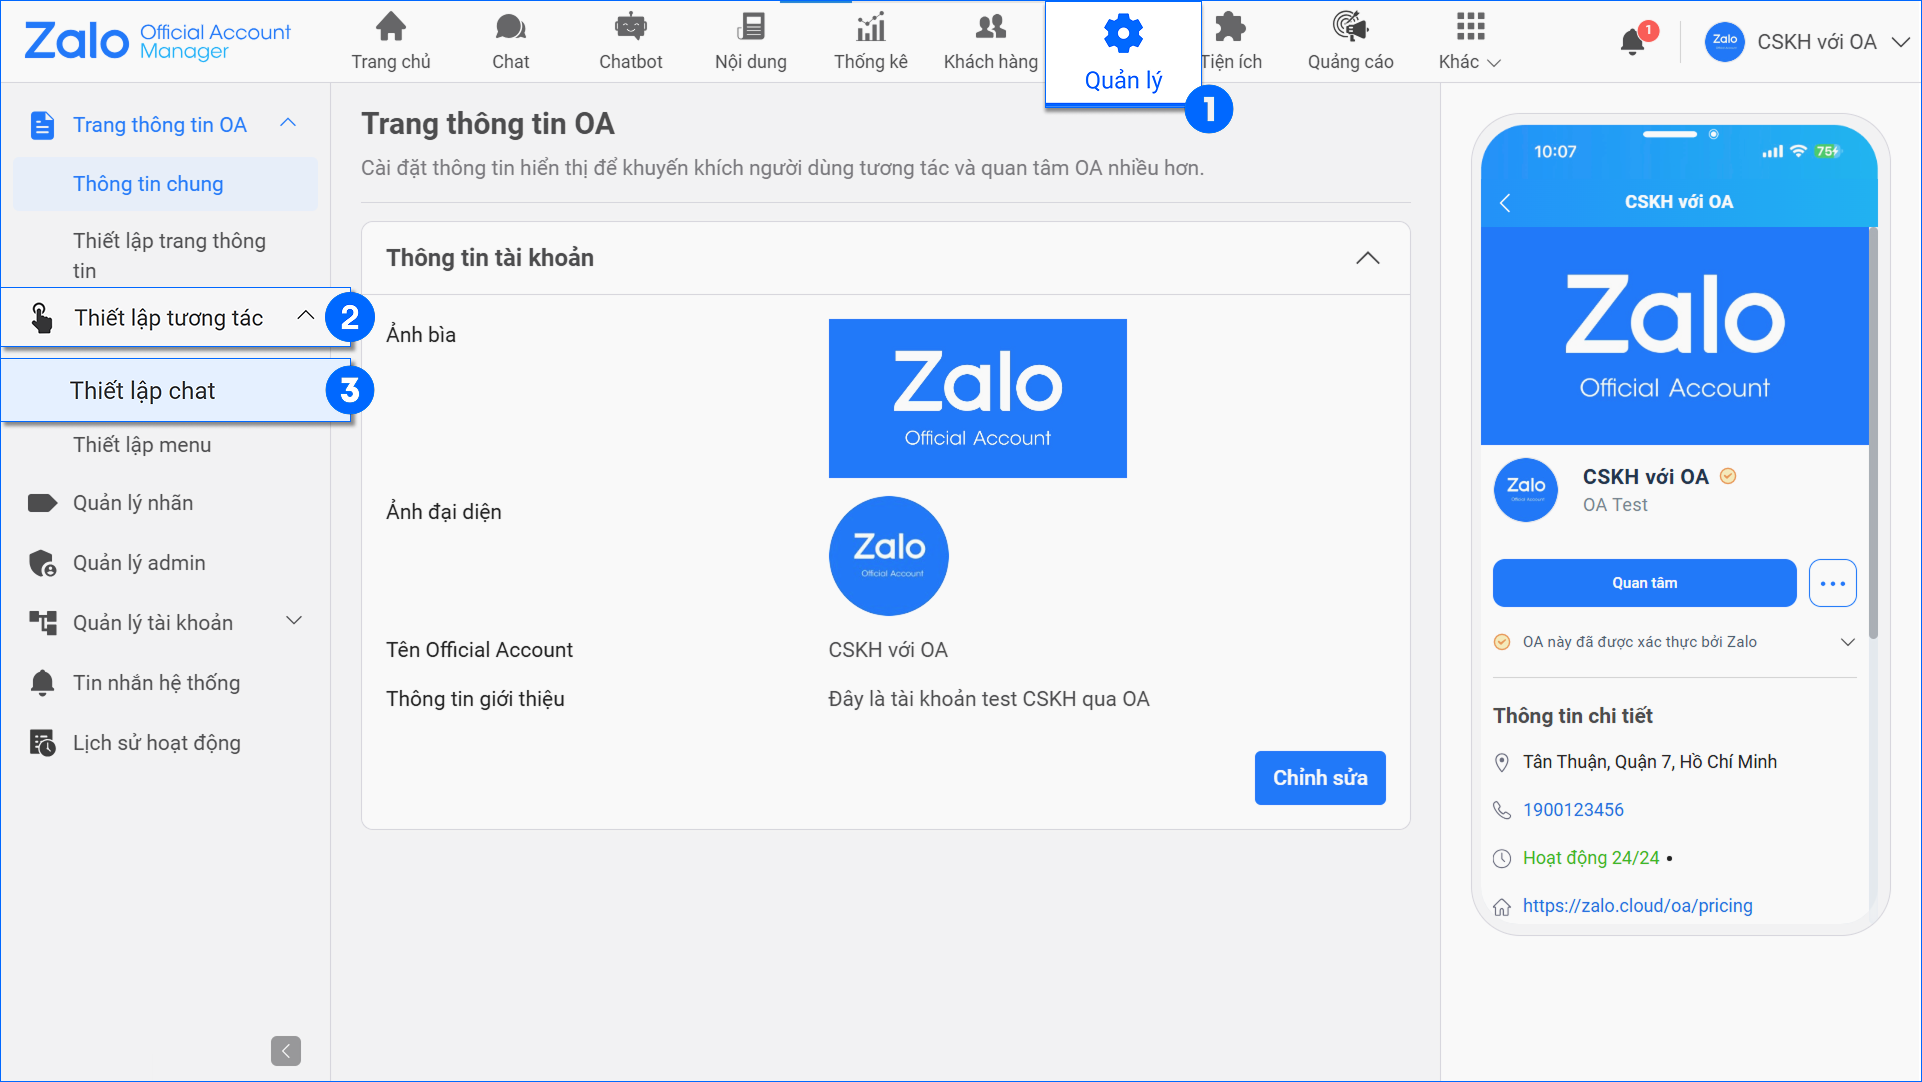Open the Chatbot robot icon

[x=630, y=27]
